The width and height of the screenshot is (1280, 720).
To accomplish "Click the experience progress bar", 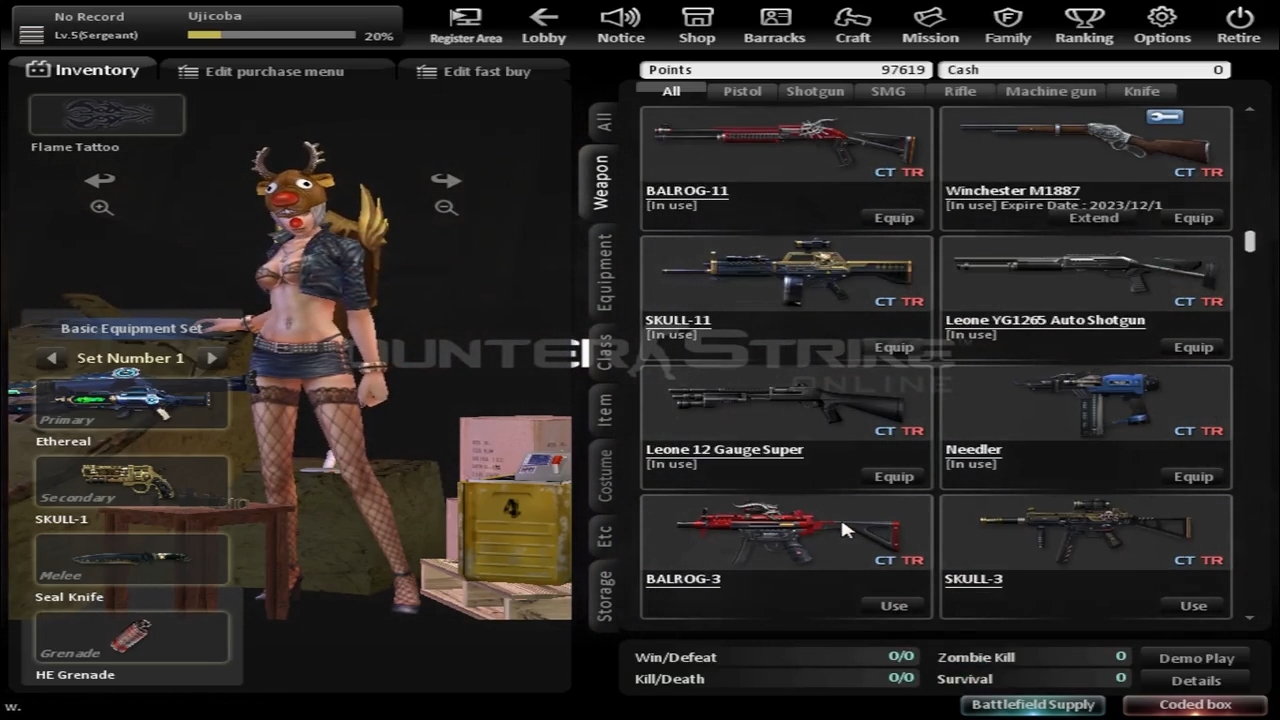I will pos(271,35).
